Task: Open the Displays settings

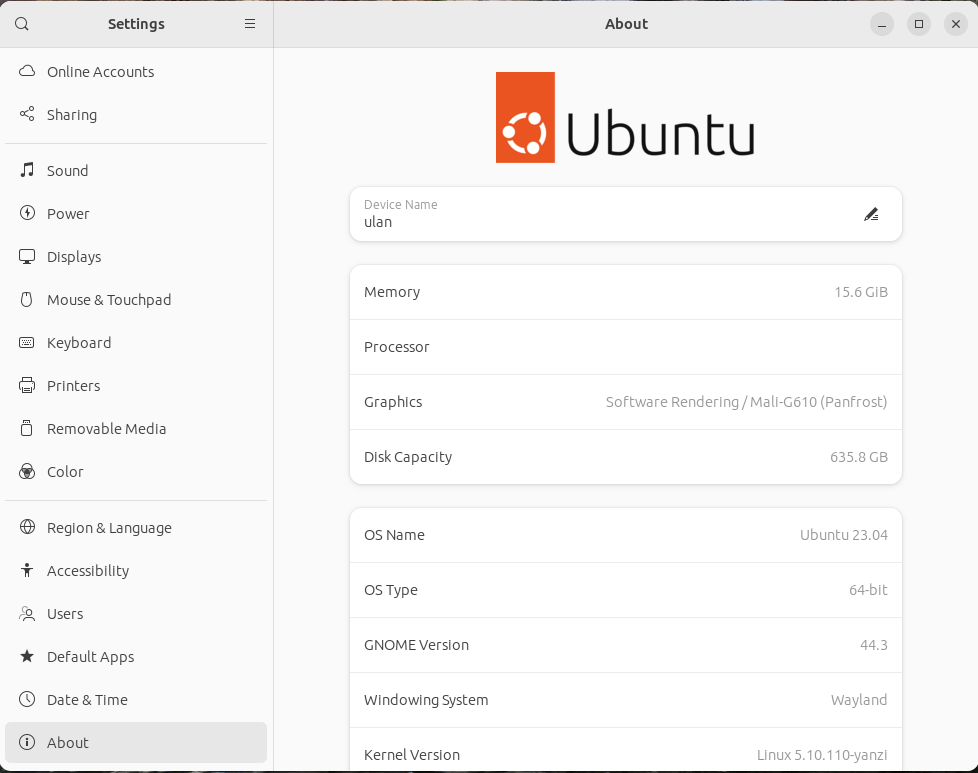Action: [x=136, y=256]
